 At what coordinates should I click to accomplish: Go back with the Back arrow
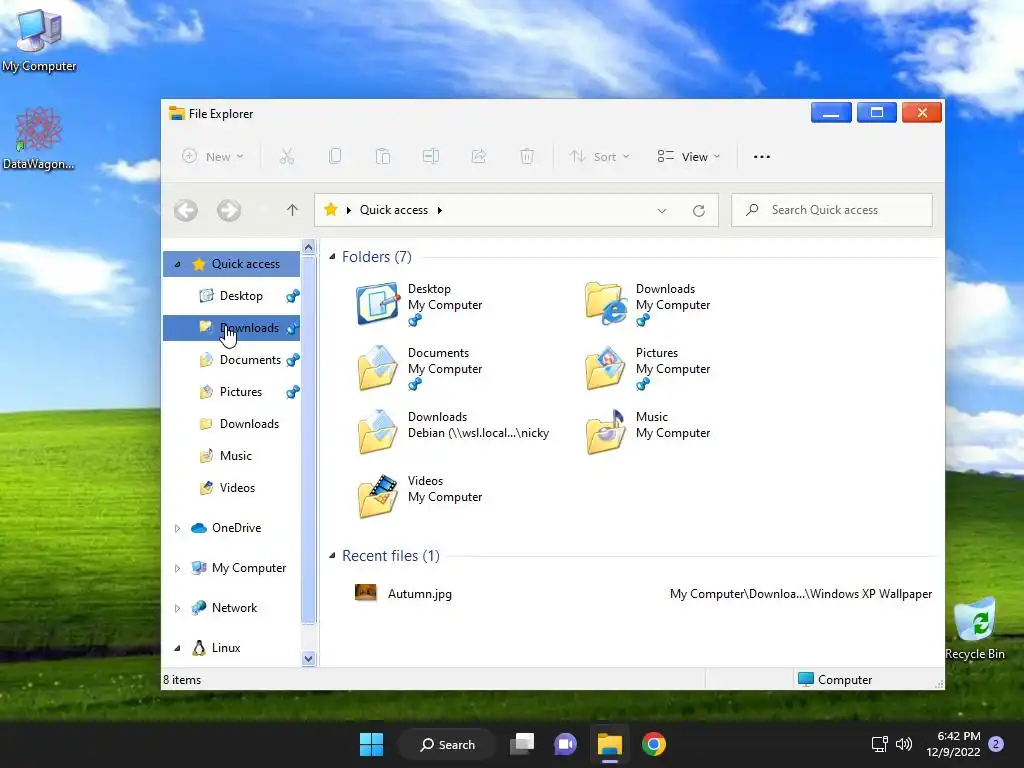[186, 210]
